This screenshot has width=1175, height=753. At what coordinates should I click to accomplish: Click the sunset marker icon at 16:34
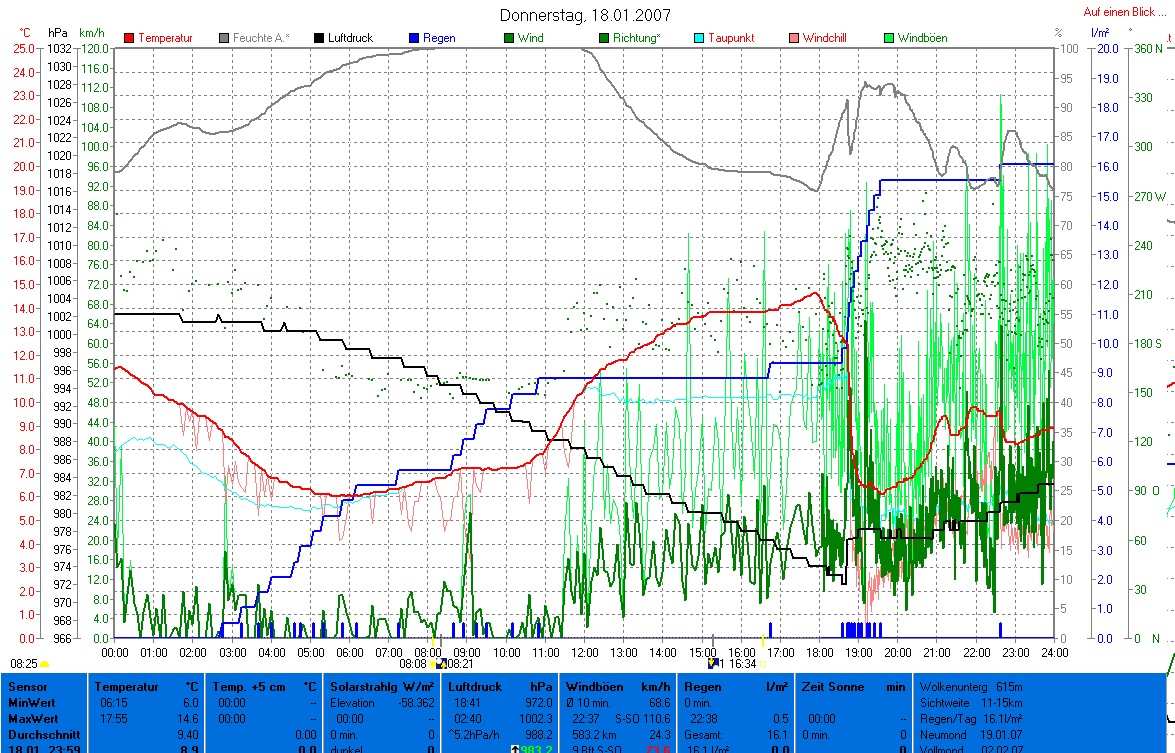coord(713,662)
